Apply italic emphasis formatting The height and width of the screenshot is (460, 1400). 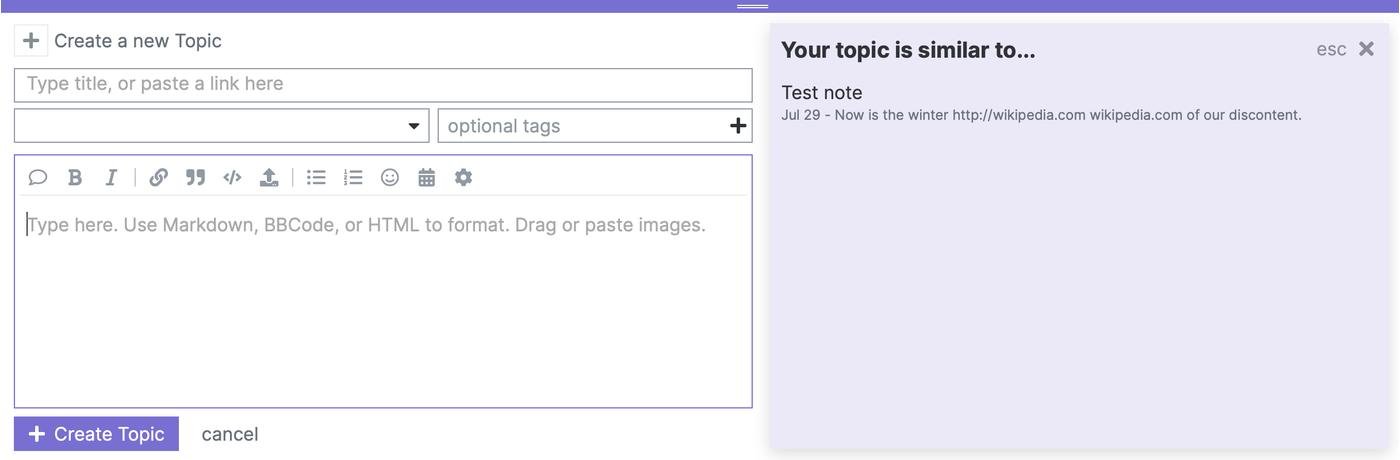coord(111,177)
